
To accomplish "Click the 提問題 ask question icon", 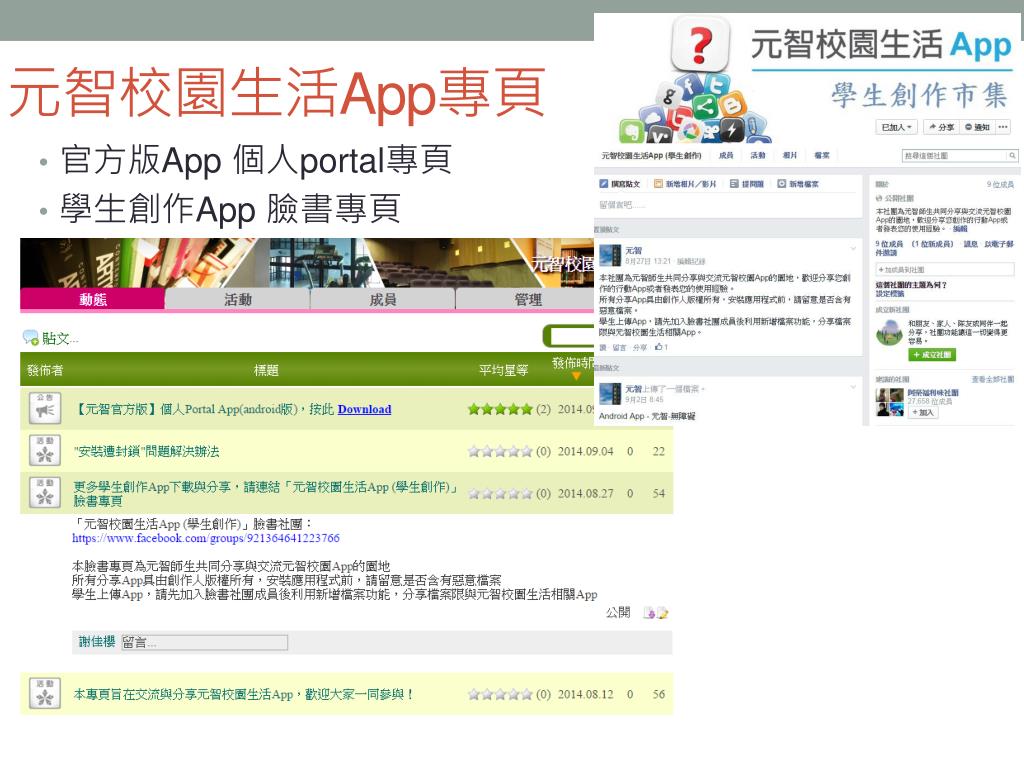I will [734, 184].
